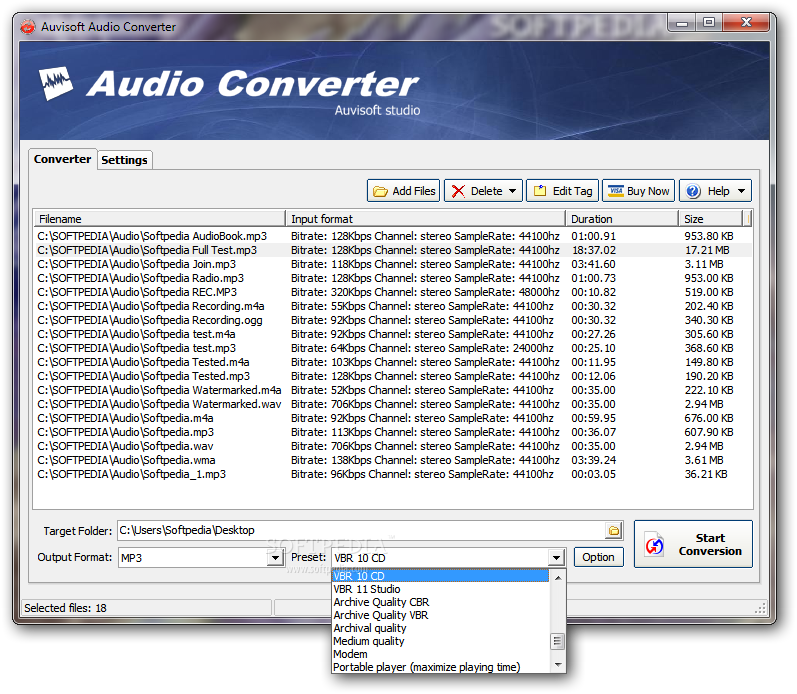Select Softpedia Watermarked.wav row
797x694 pixels.
[x=392, y=404]
